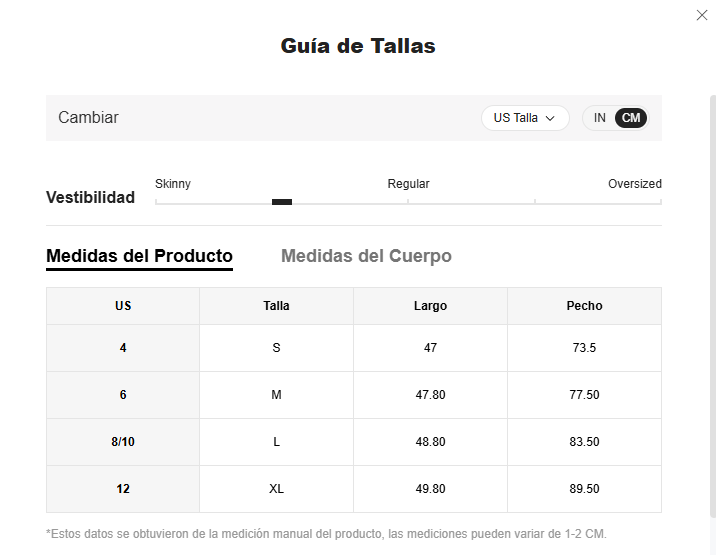Click the Talla column header
The image size is (716, 555).
276,306
